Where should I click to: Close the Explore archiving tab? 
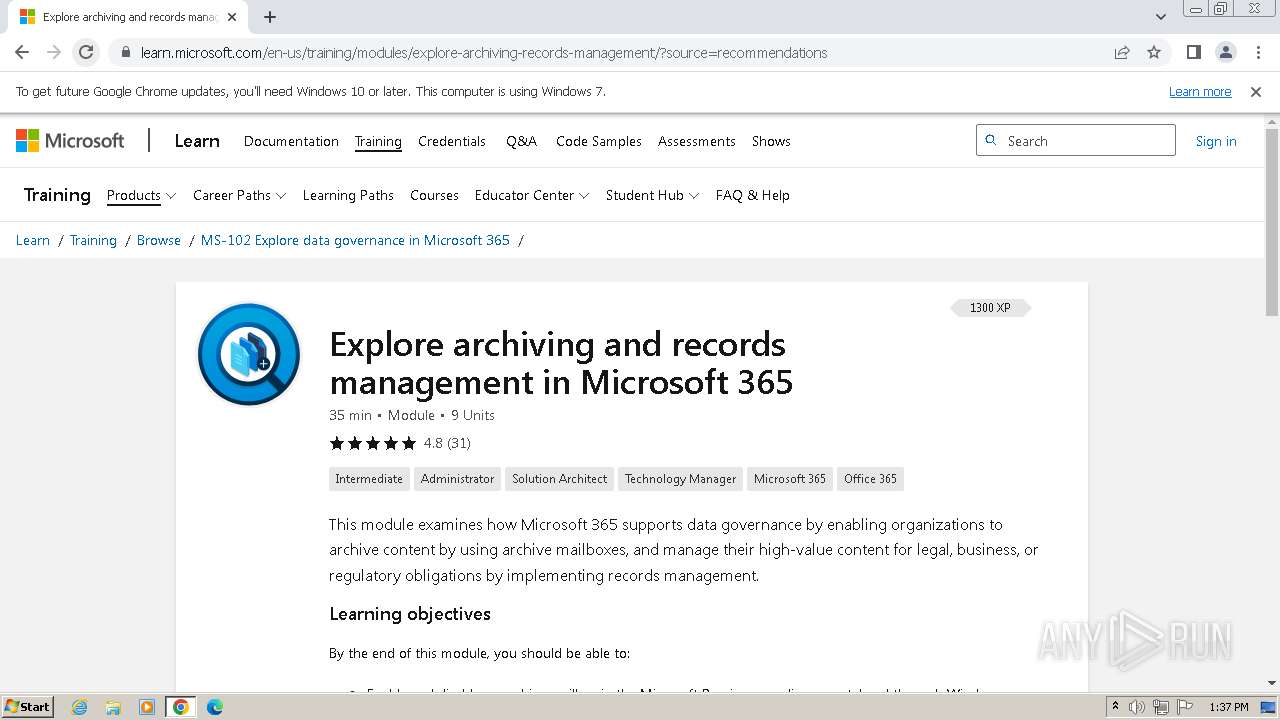coord(232,17)
